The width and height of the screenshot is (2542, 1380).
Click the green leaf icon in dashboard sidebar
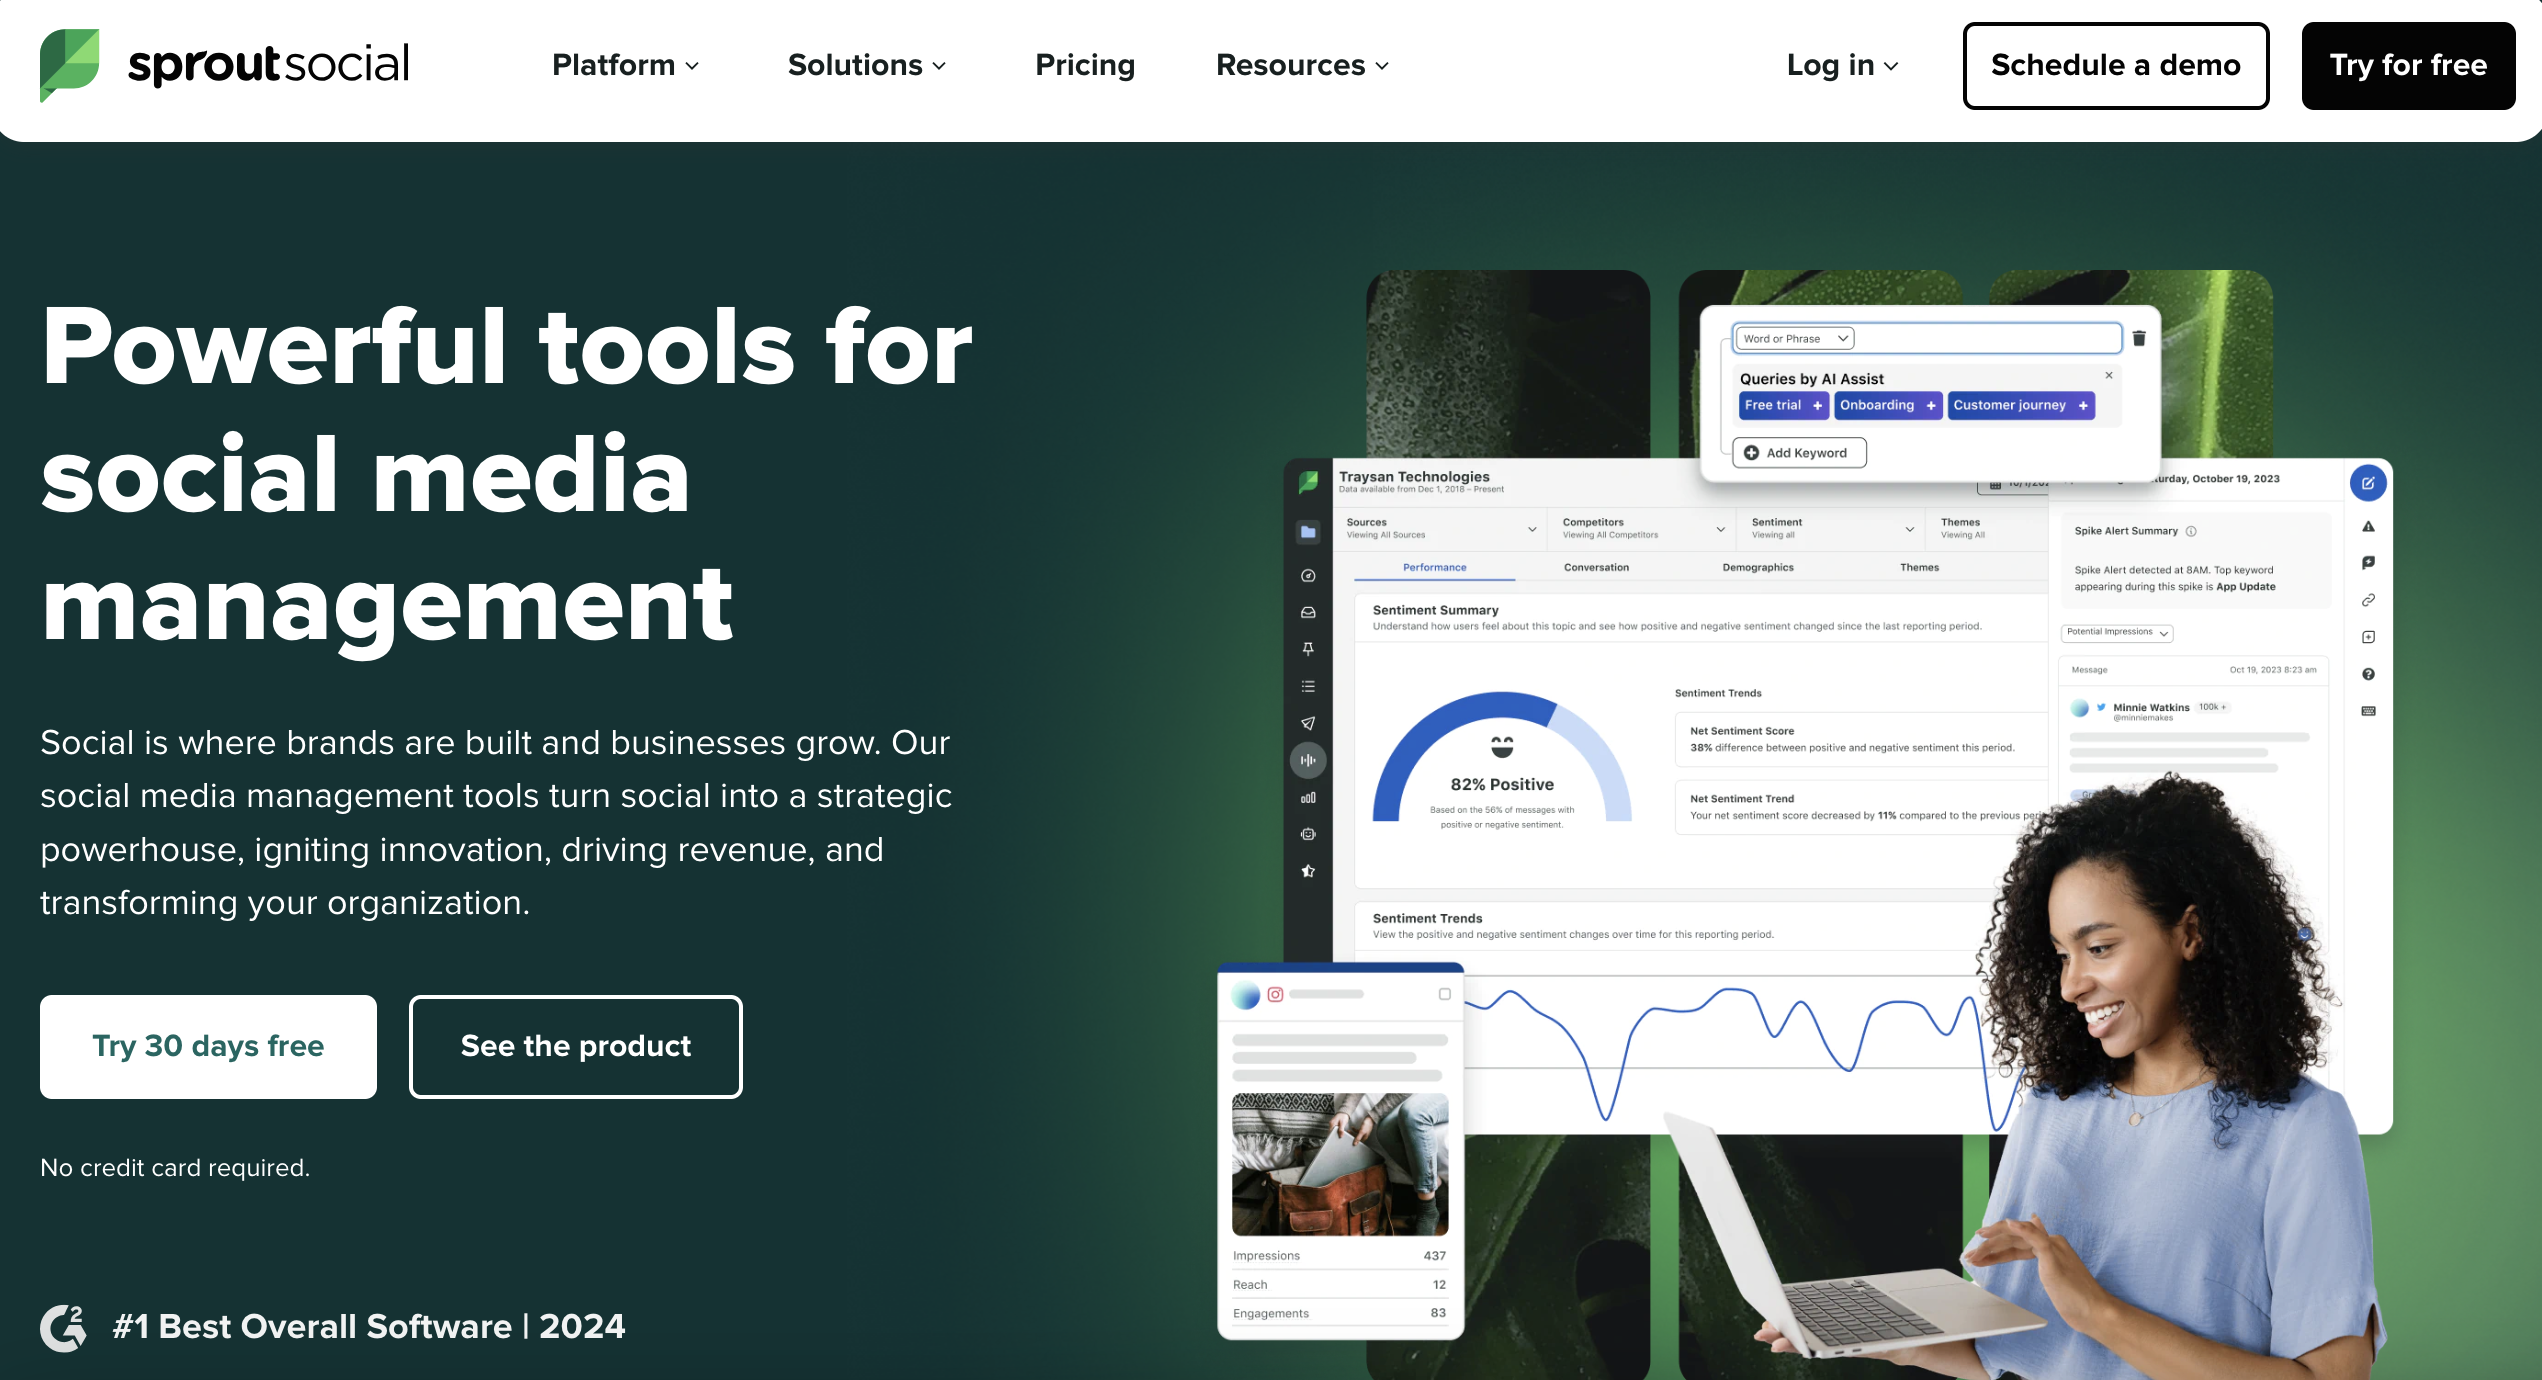(x=1308, y=483)
